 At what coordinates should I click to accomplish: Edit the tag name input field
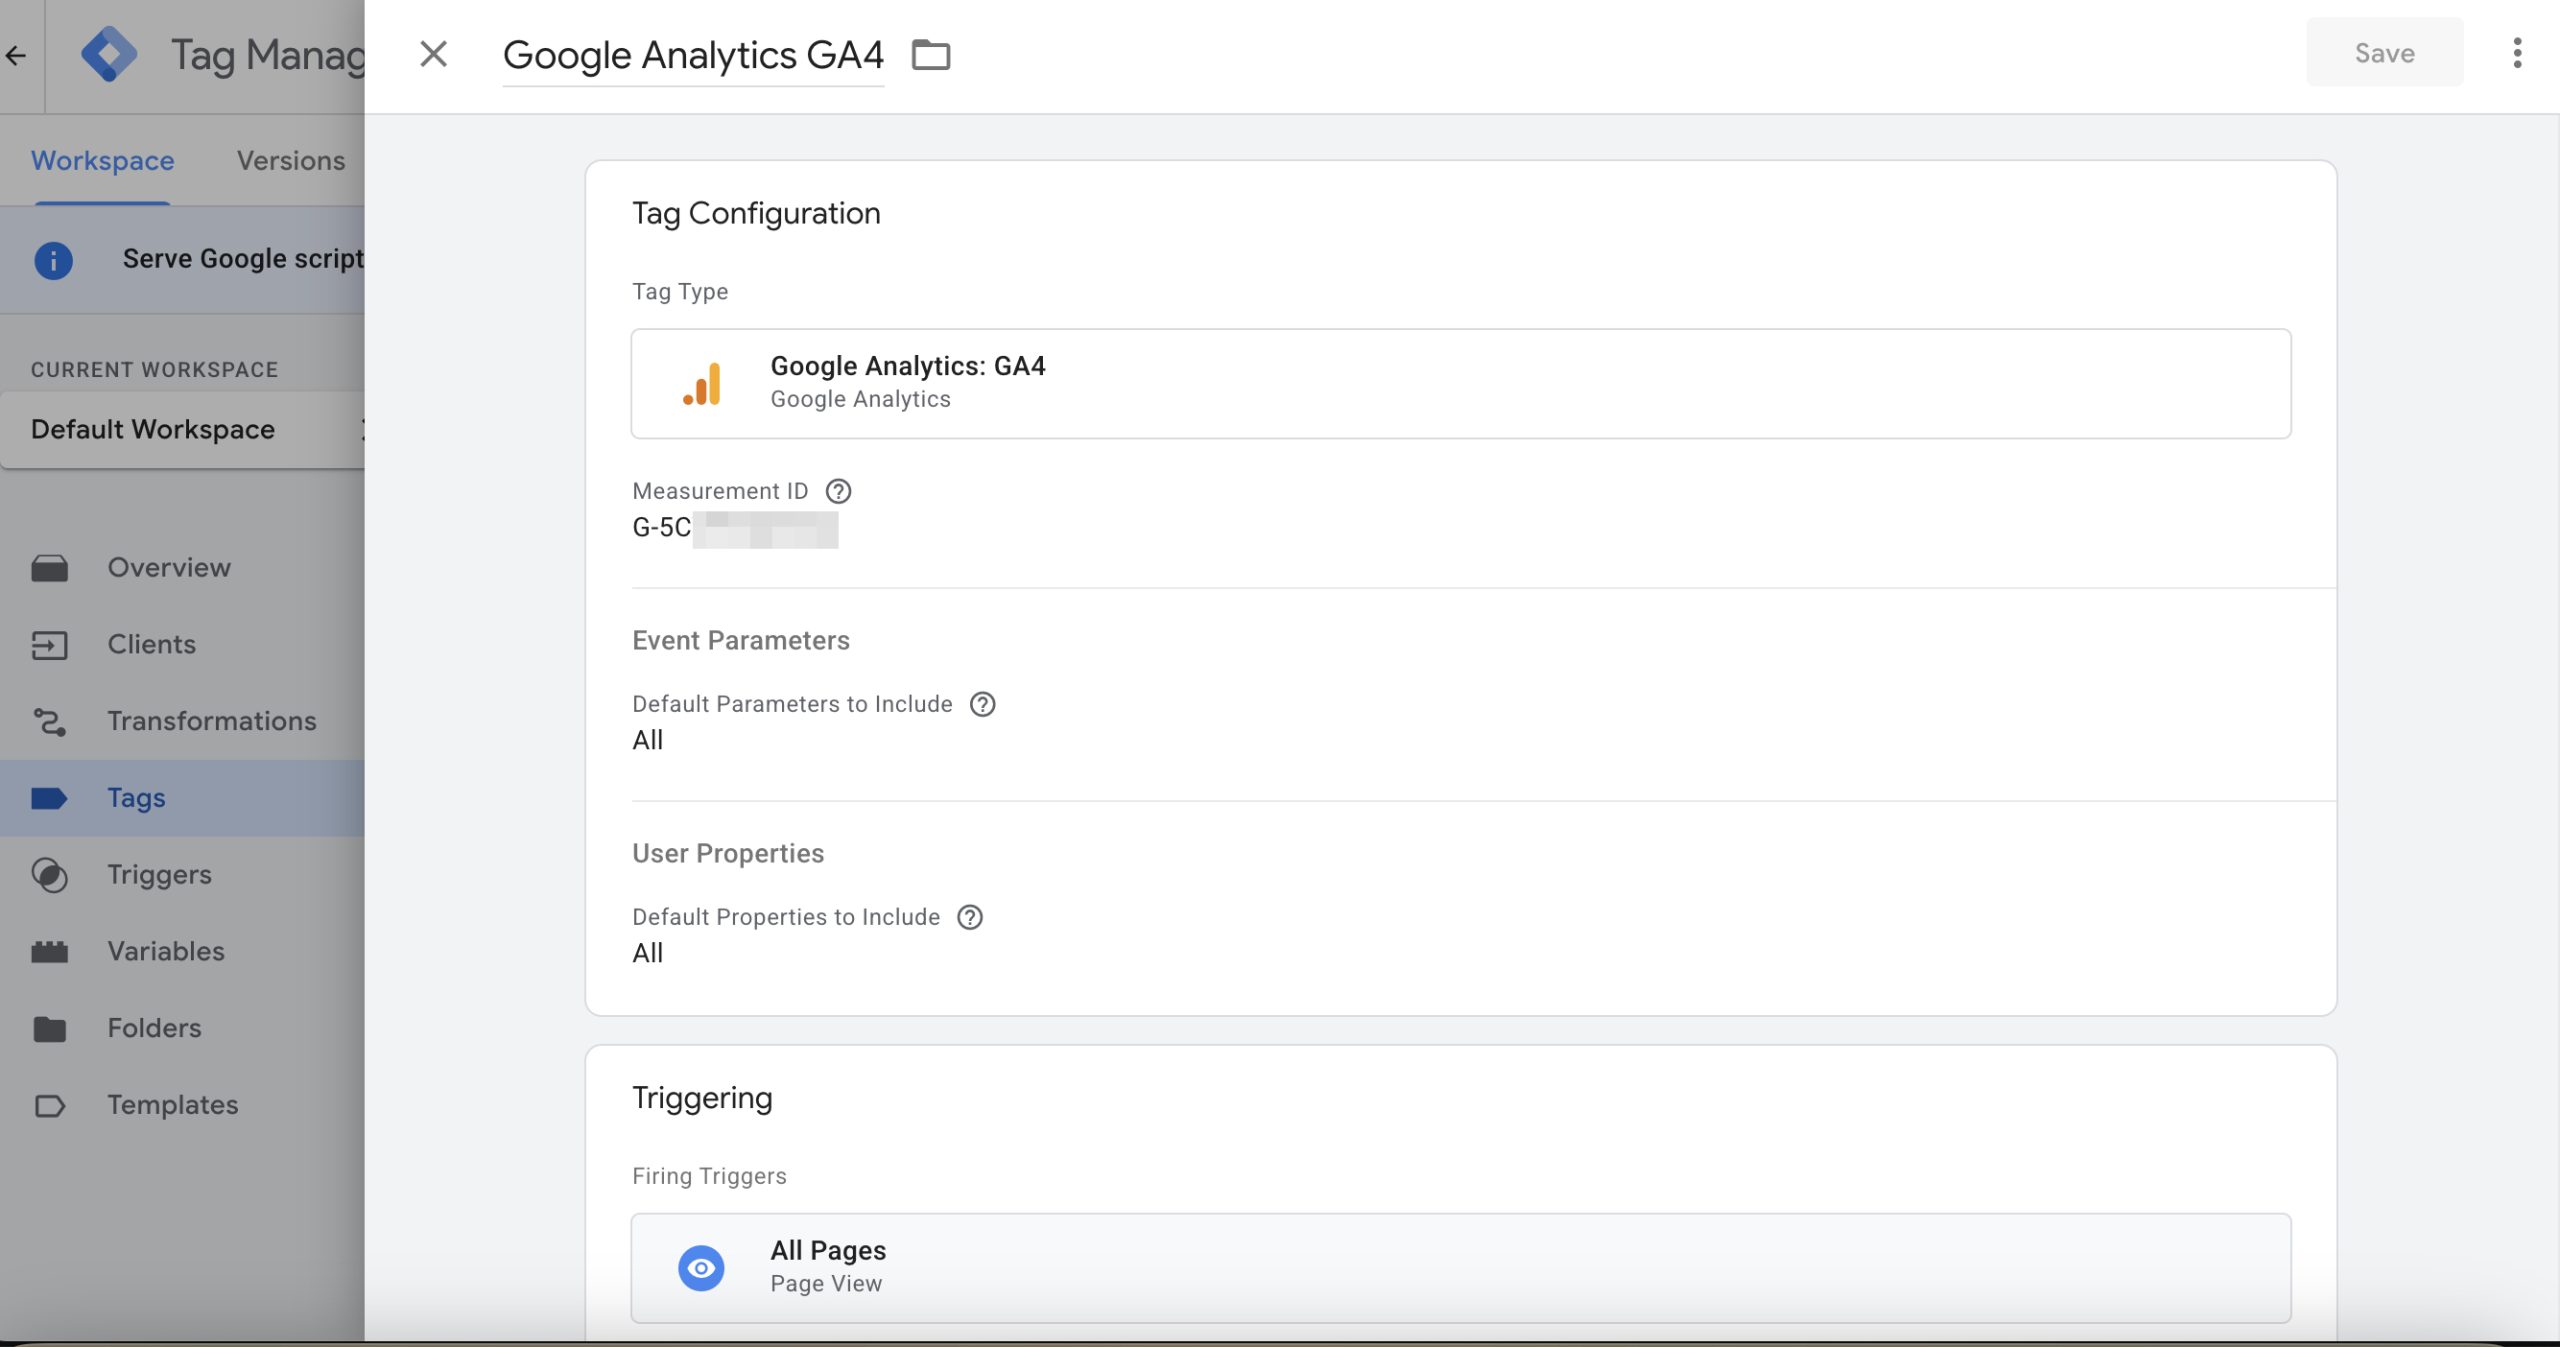tap(693, 55)
